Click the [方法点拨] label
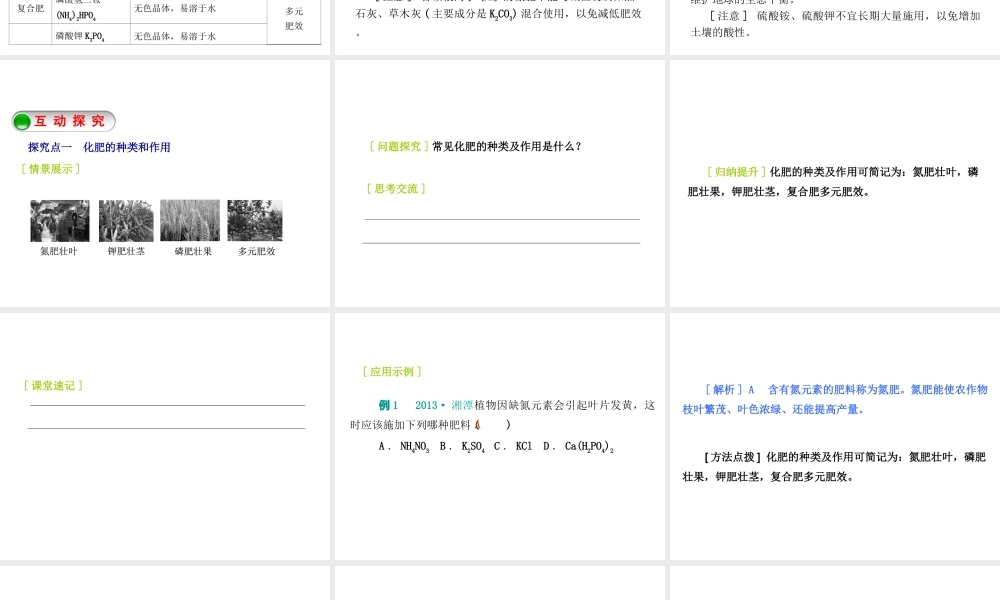Viewport: 1000px width, 600px height. [x=733, y=457]
